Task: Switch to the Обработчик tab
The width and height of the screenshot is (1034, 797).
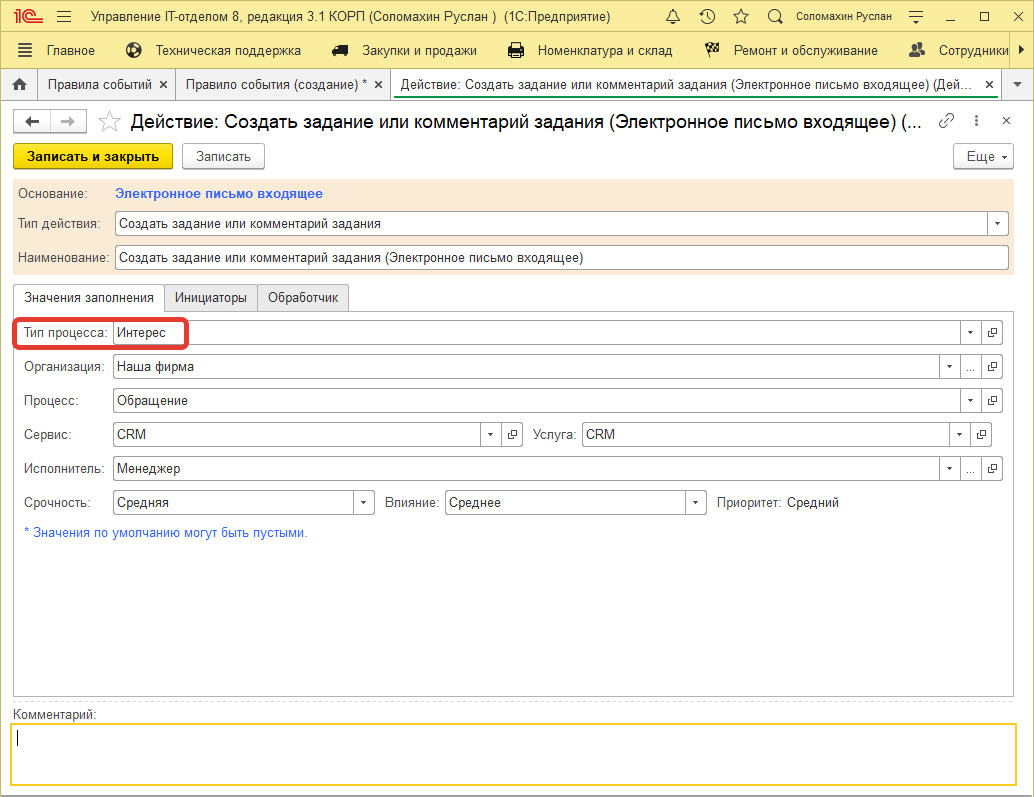Action: [303, 298]
